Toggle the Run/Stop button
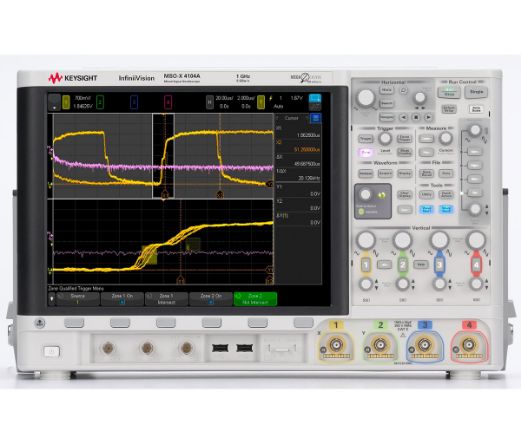 click(x=449, y=92)
